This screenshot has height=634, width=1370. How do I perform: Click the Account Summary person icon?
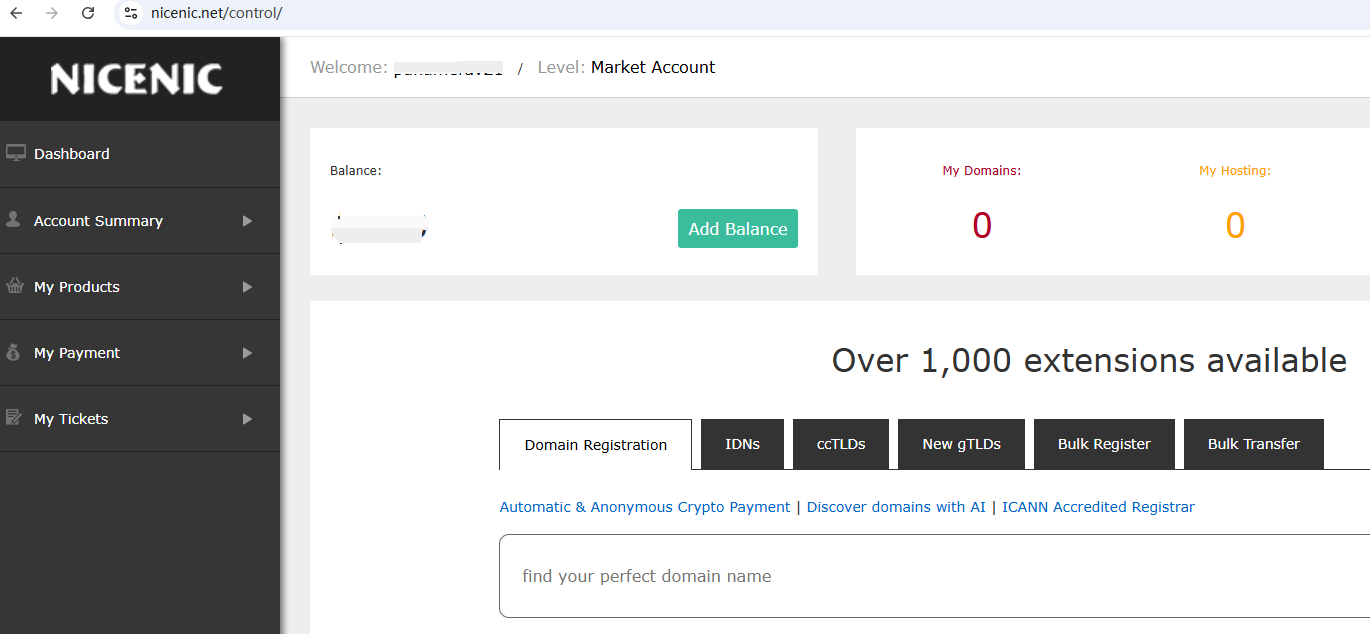pyautogui.click(x=13, y=220)
